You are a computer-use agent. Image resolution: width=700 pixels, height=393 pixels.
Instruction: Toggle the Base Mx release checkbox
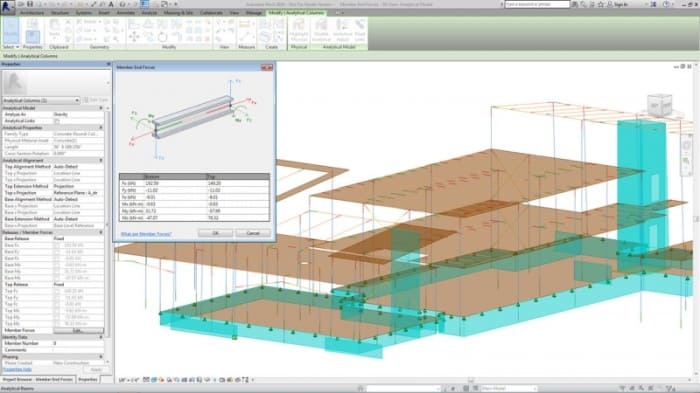(57, 265)
